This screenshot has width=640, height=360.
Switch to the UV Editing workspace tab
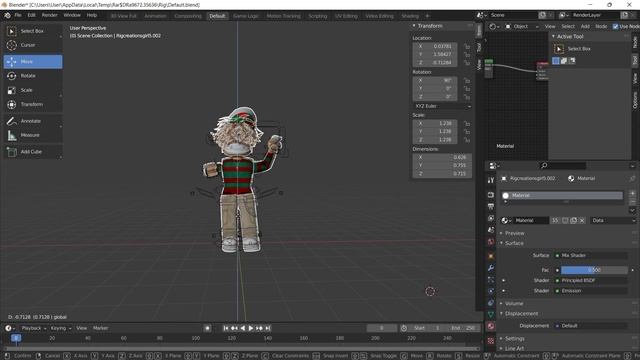[346, 16]
